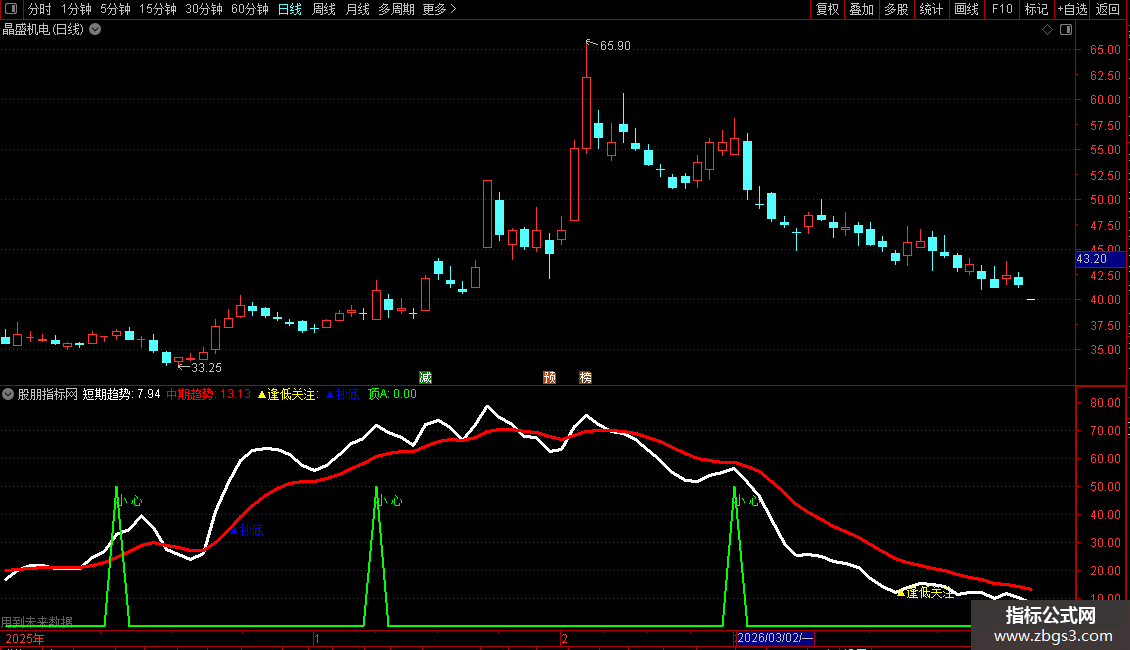Click the 减 event marker on chart
The height and width of the screenshot is (650, 1130).
[425, 377]
